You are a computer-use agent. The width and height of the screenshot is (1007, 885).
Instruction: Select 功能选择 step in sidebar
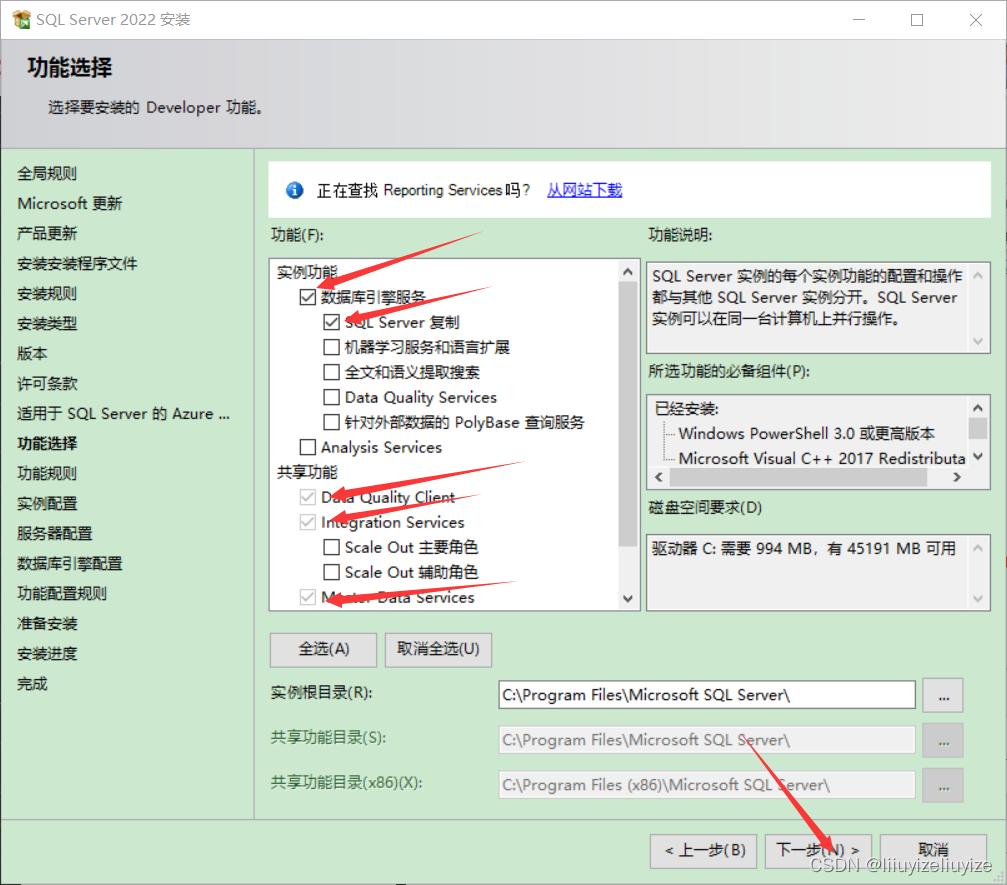pos(47,444)
